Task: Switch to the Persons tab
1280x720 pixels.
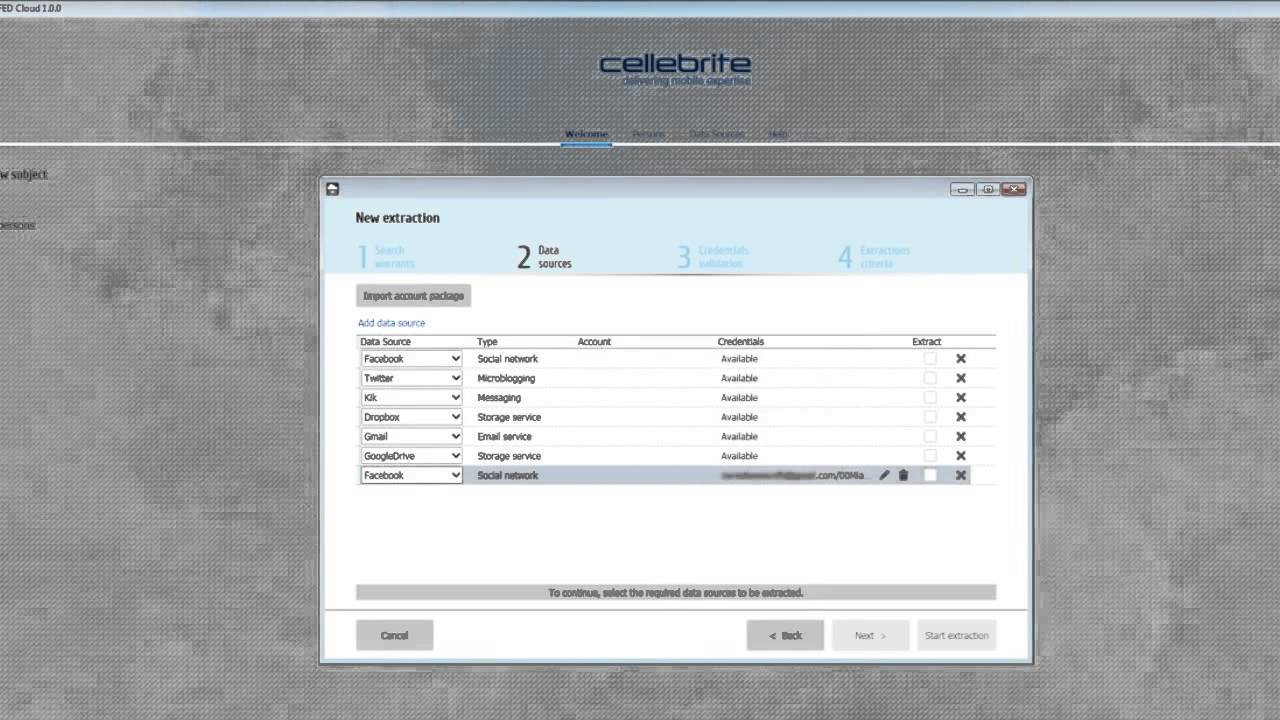Action: pos(648,134)
